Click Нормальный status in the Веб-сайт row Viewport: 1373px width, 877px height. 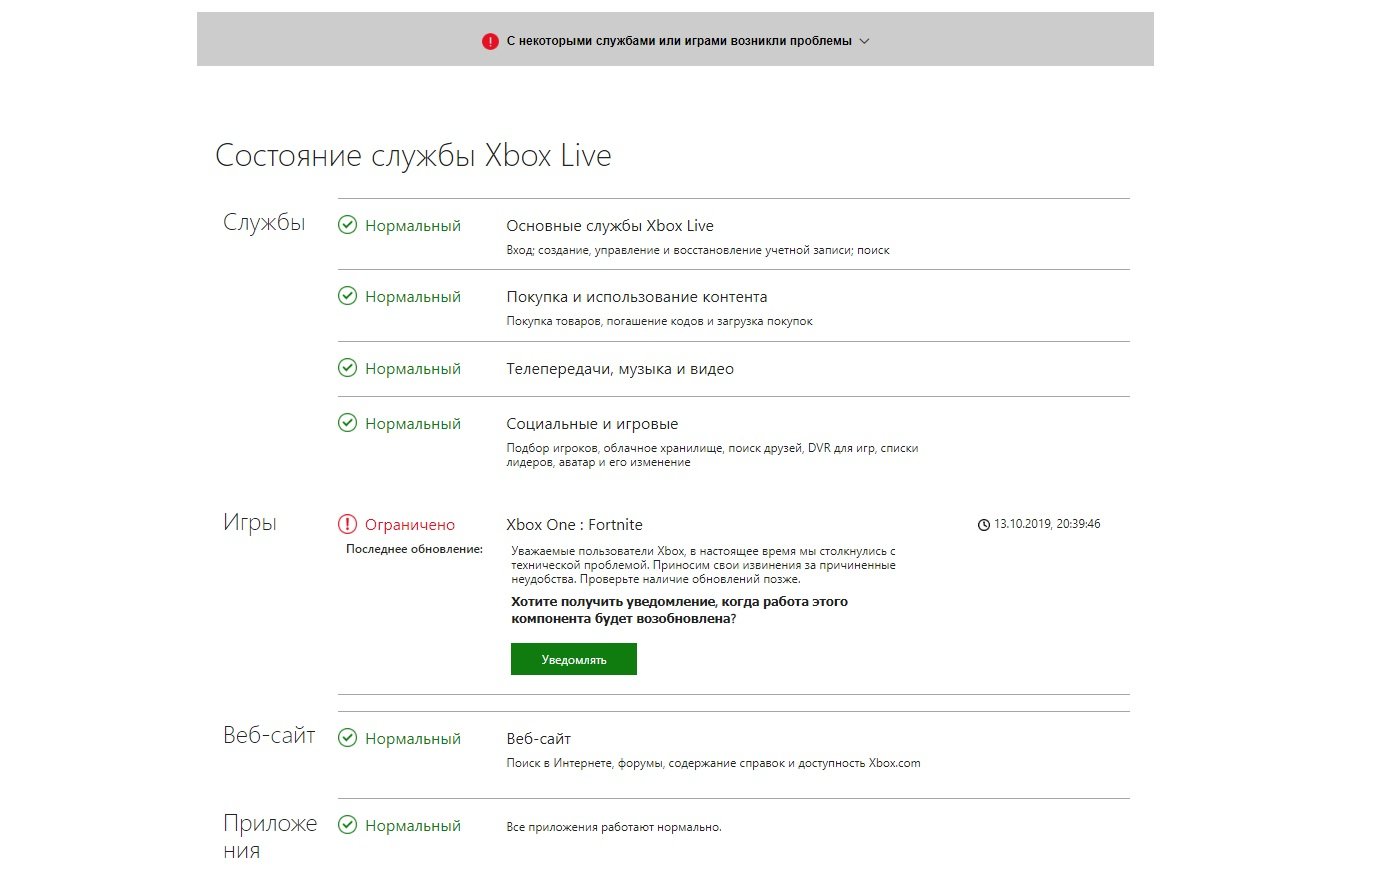click(x=413, y=739)
